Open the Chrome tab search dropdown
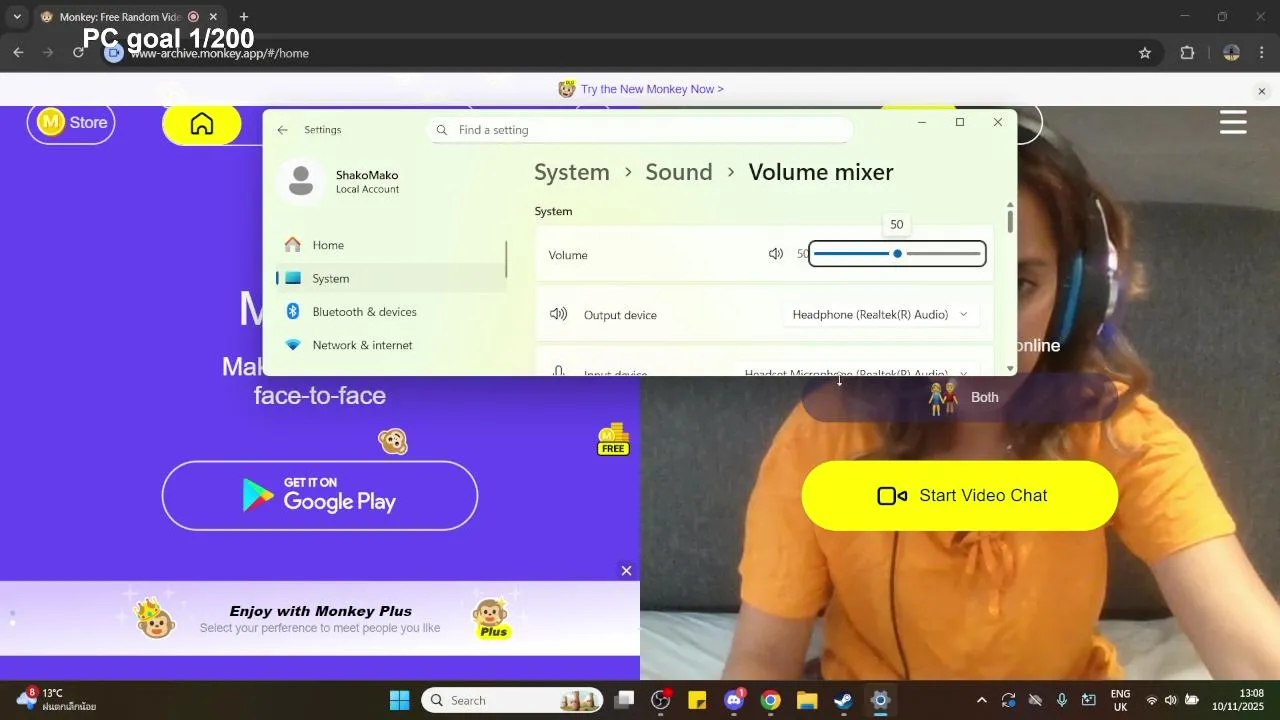The image size is (1280, 720). pos(16,17)
